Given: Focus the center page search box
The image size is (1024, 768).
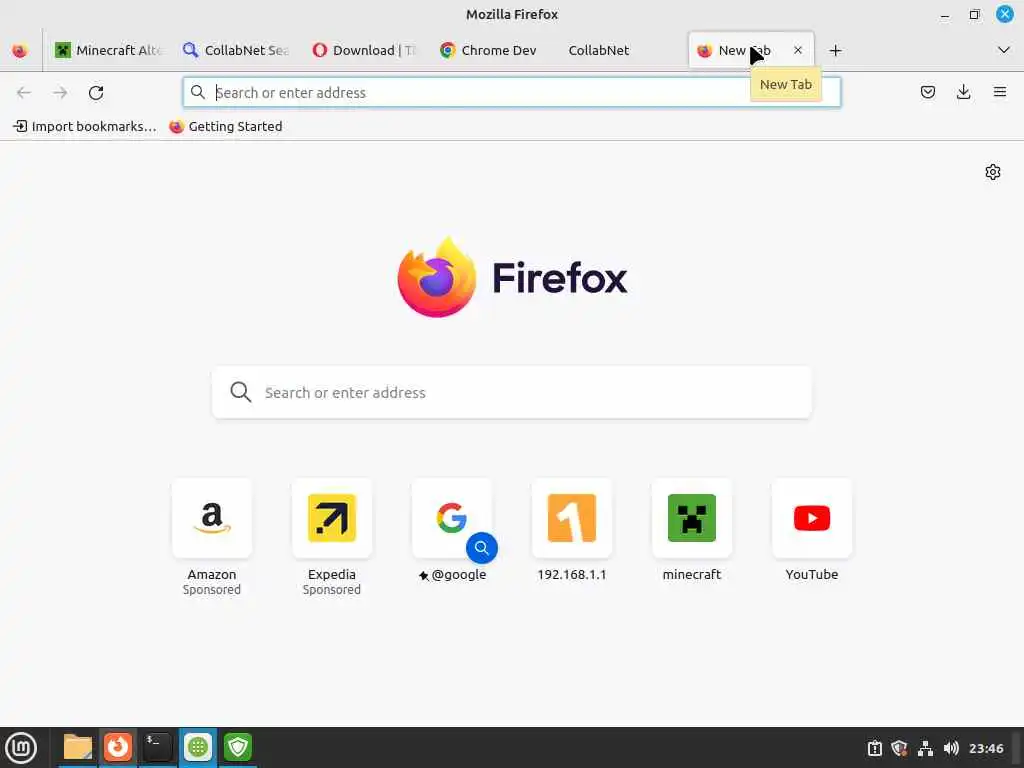Looking at the screenshot, I should 512,392.
